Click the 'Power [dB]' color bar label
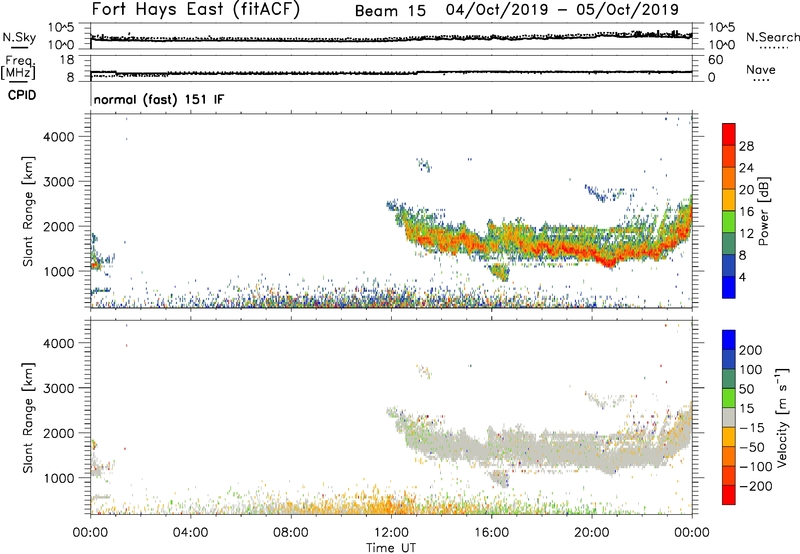 (763, 211)
